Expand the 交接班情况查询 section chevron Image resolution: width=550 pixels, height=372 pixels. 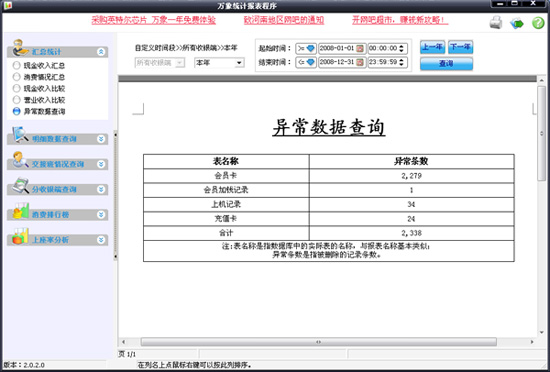[x=101, y=164]
